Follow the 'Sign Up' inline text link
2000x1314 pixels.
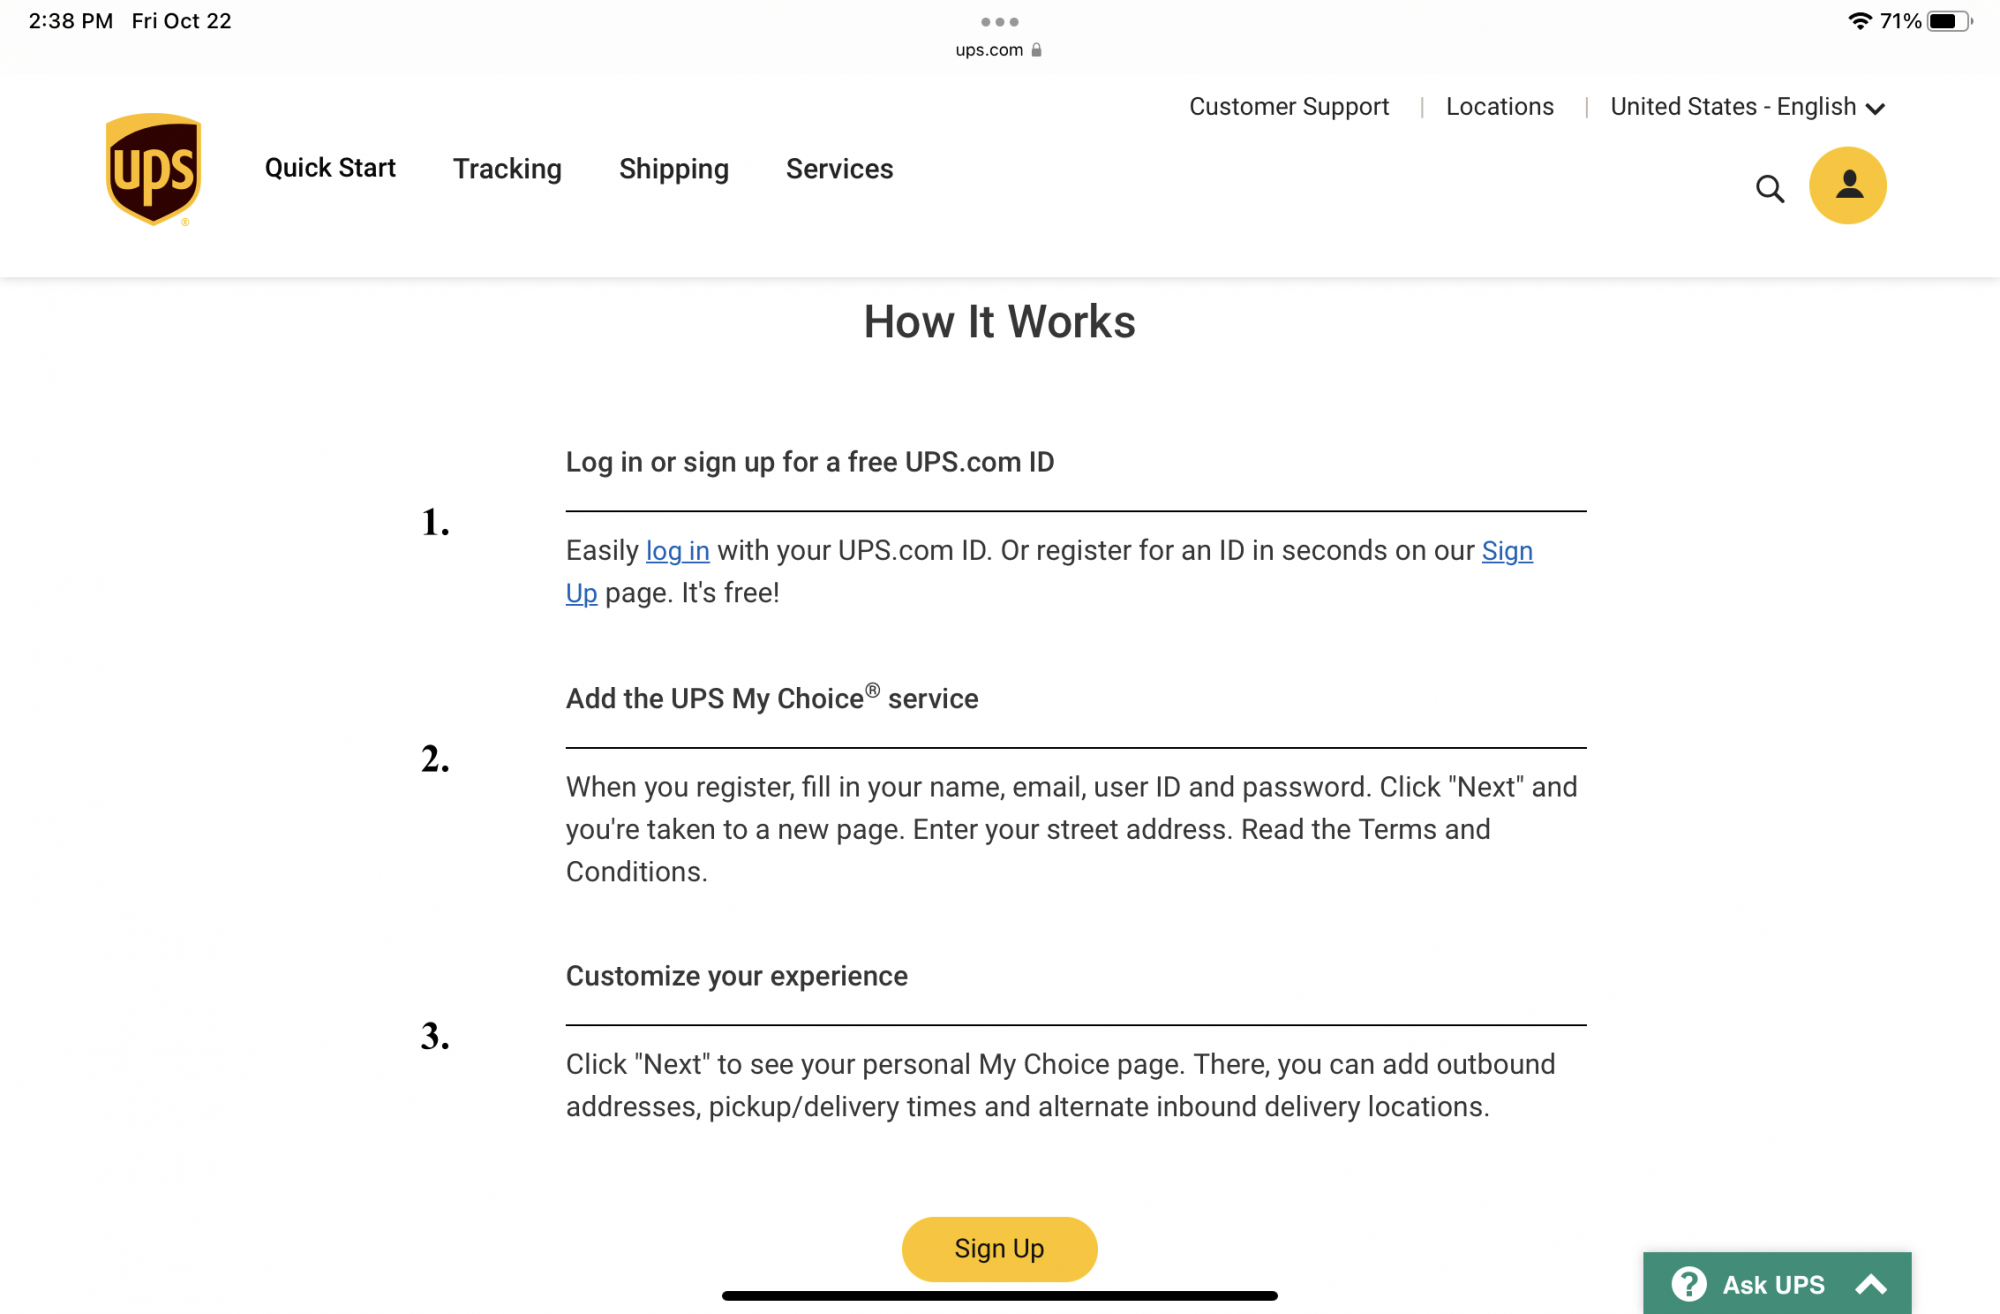1506,551
